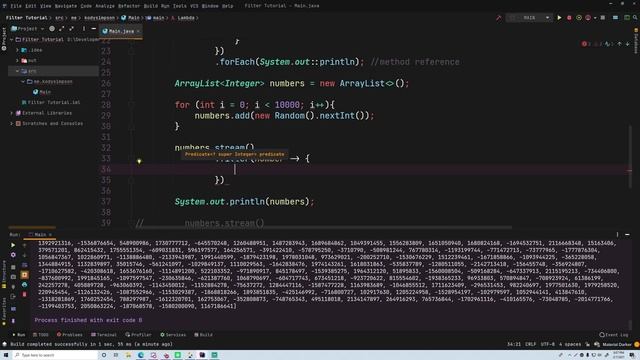The height and width of the screenshot is (360, 640).
Task: Click the red Debug bug icon in the top toolbar
Action: click(569, 18)
